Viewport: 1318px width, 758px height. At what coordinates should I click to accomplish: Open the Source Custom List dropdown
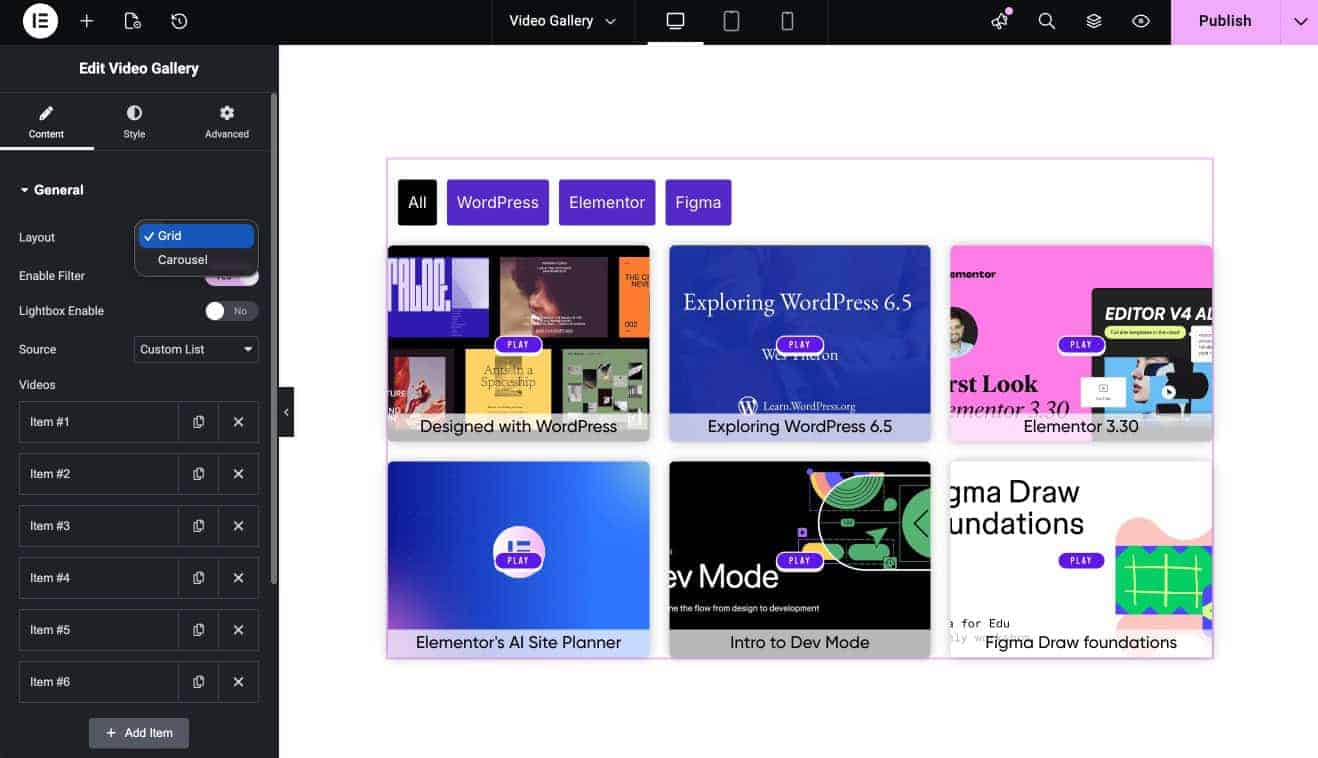(196, 349)
